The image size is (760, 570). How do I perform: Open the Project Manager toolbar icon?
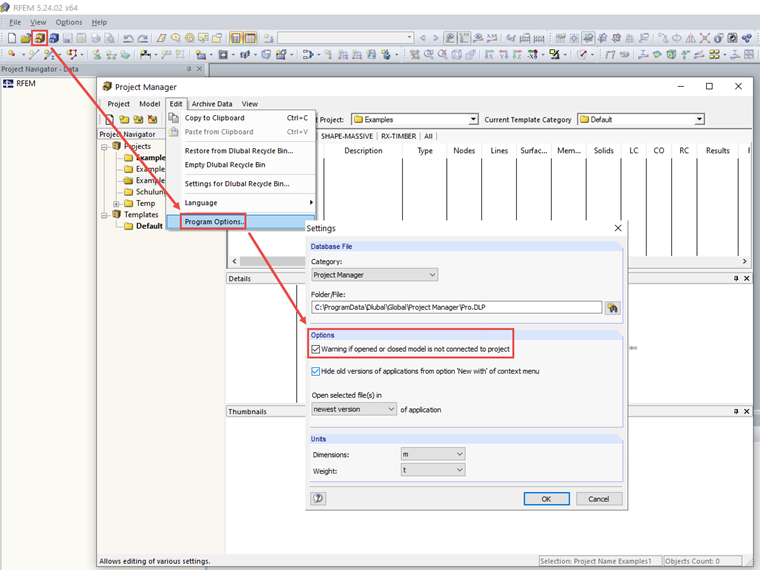point(40,38)
